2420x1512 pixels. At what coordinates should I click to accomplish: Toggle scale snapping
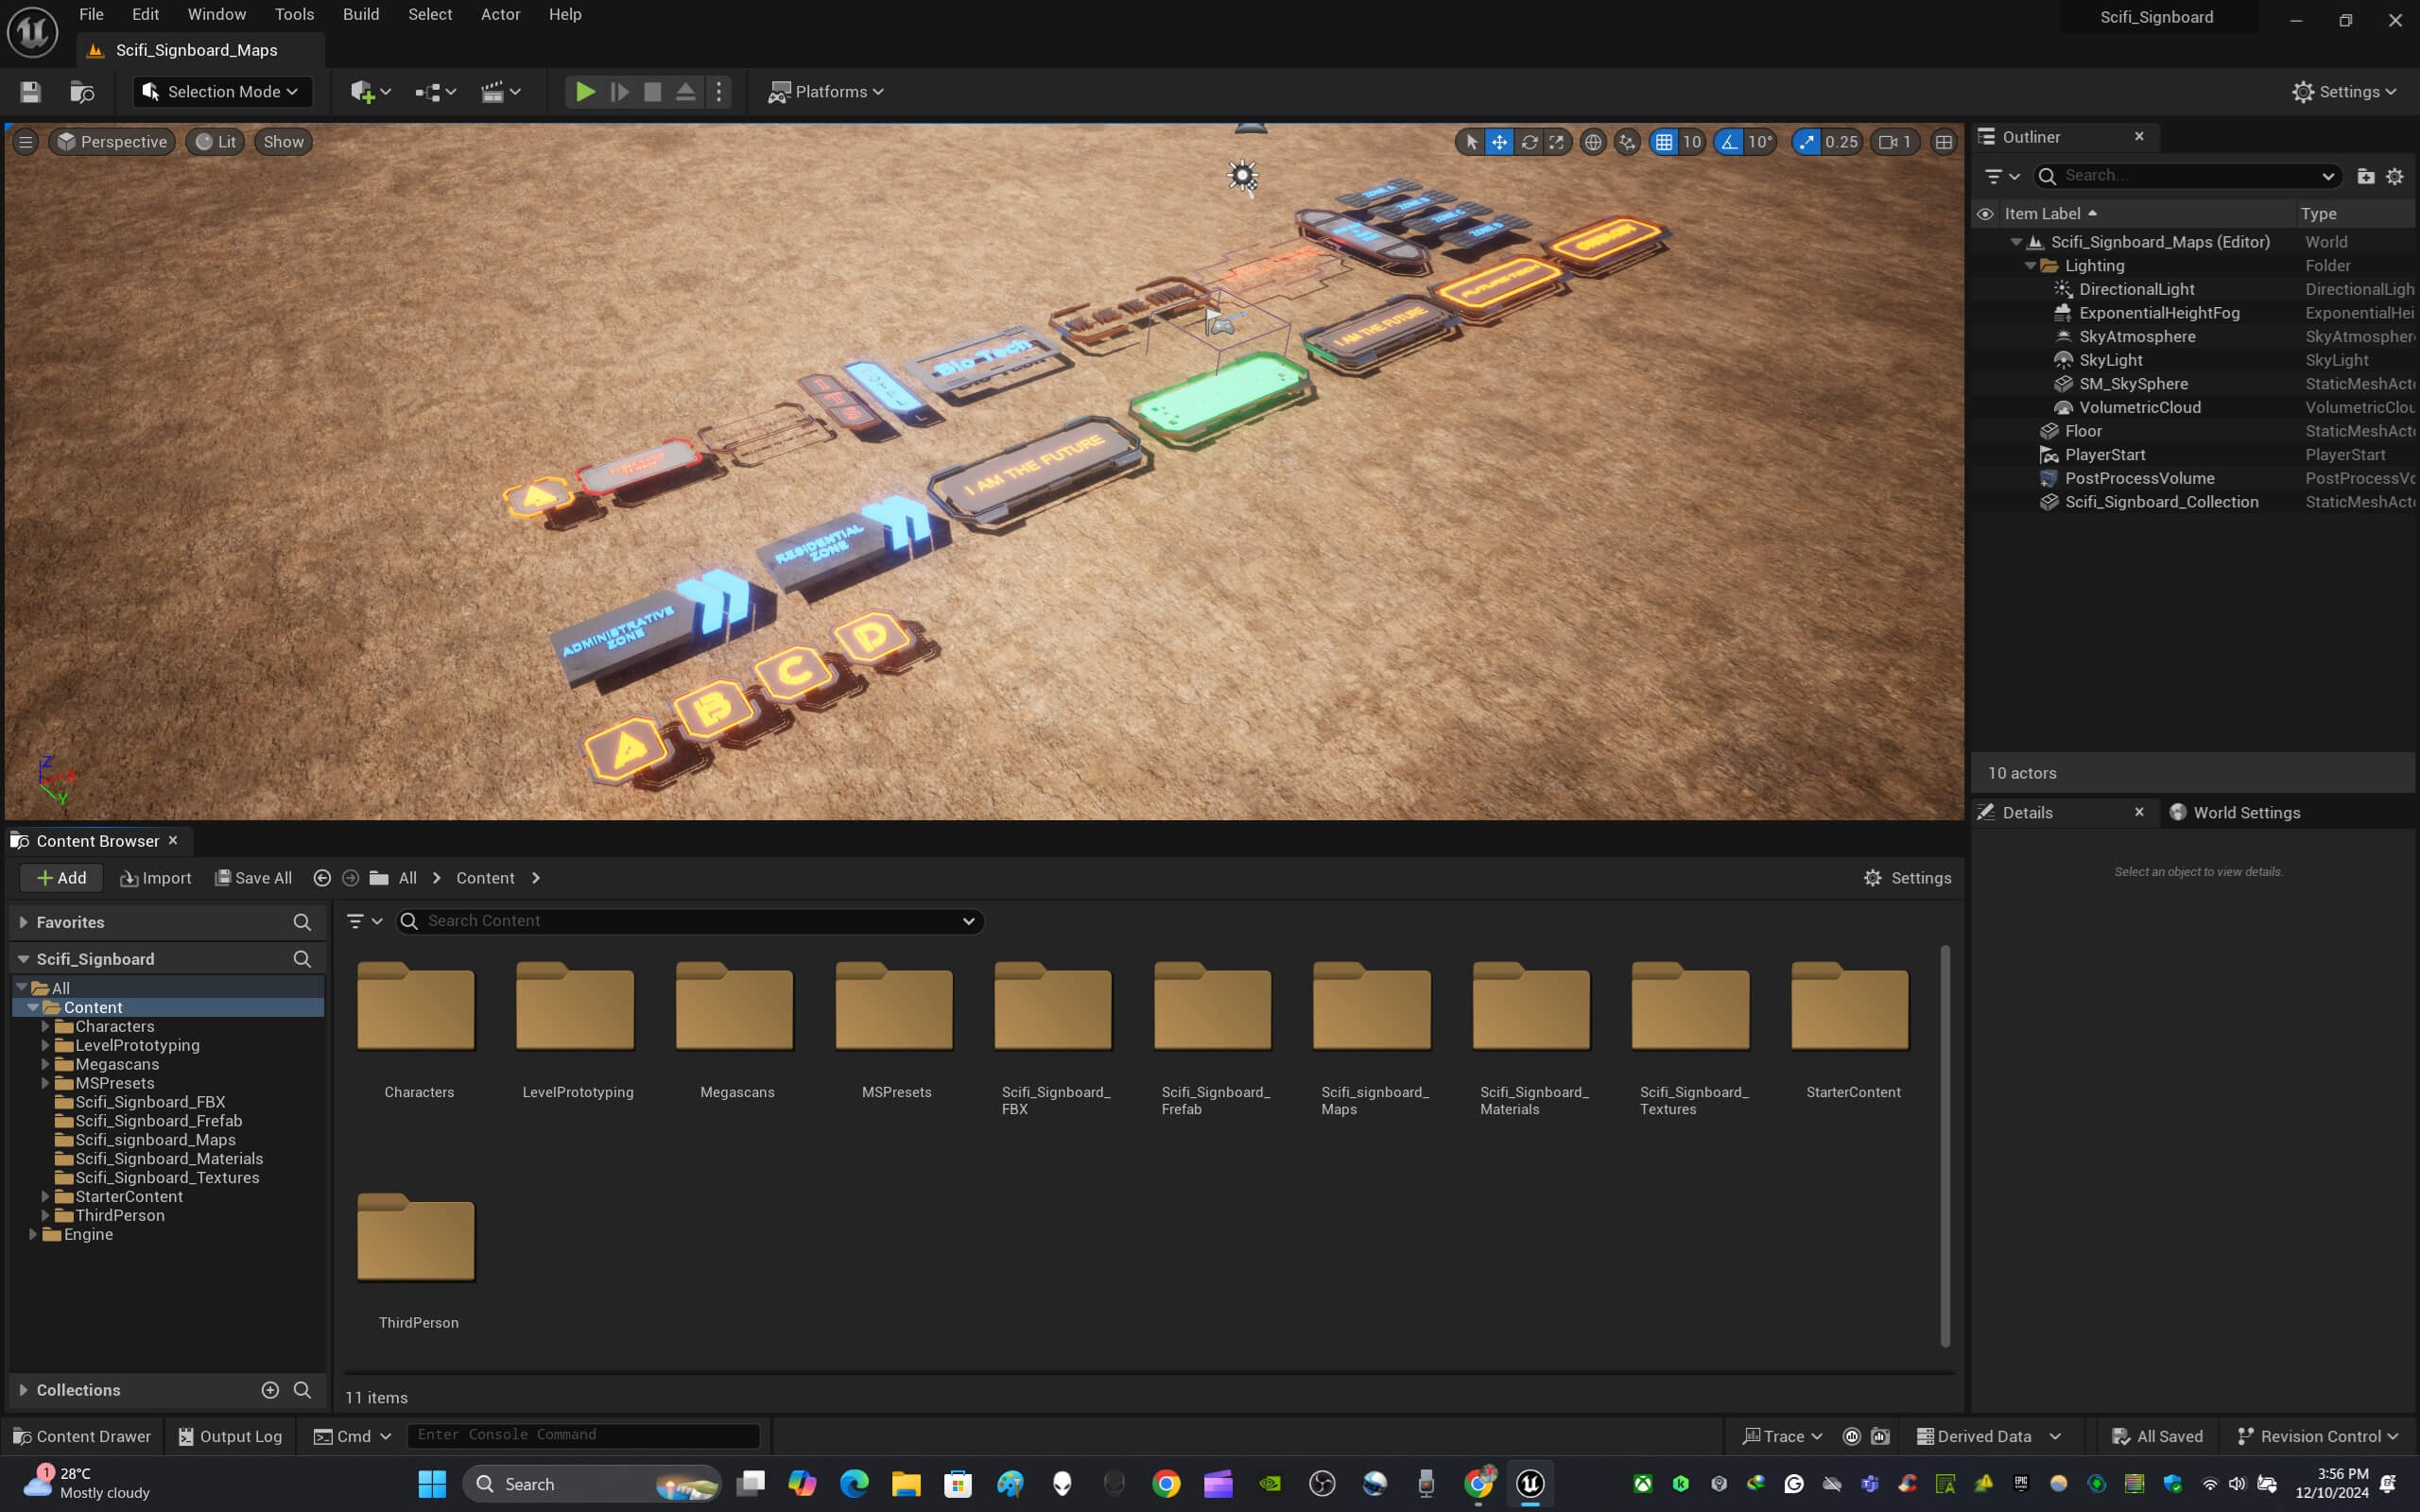pos(1806,142)
